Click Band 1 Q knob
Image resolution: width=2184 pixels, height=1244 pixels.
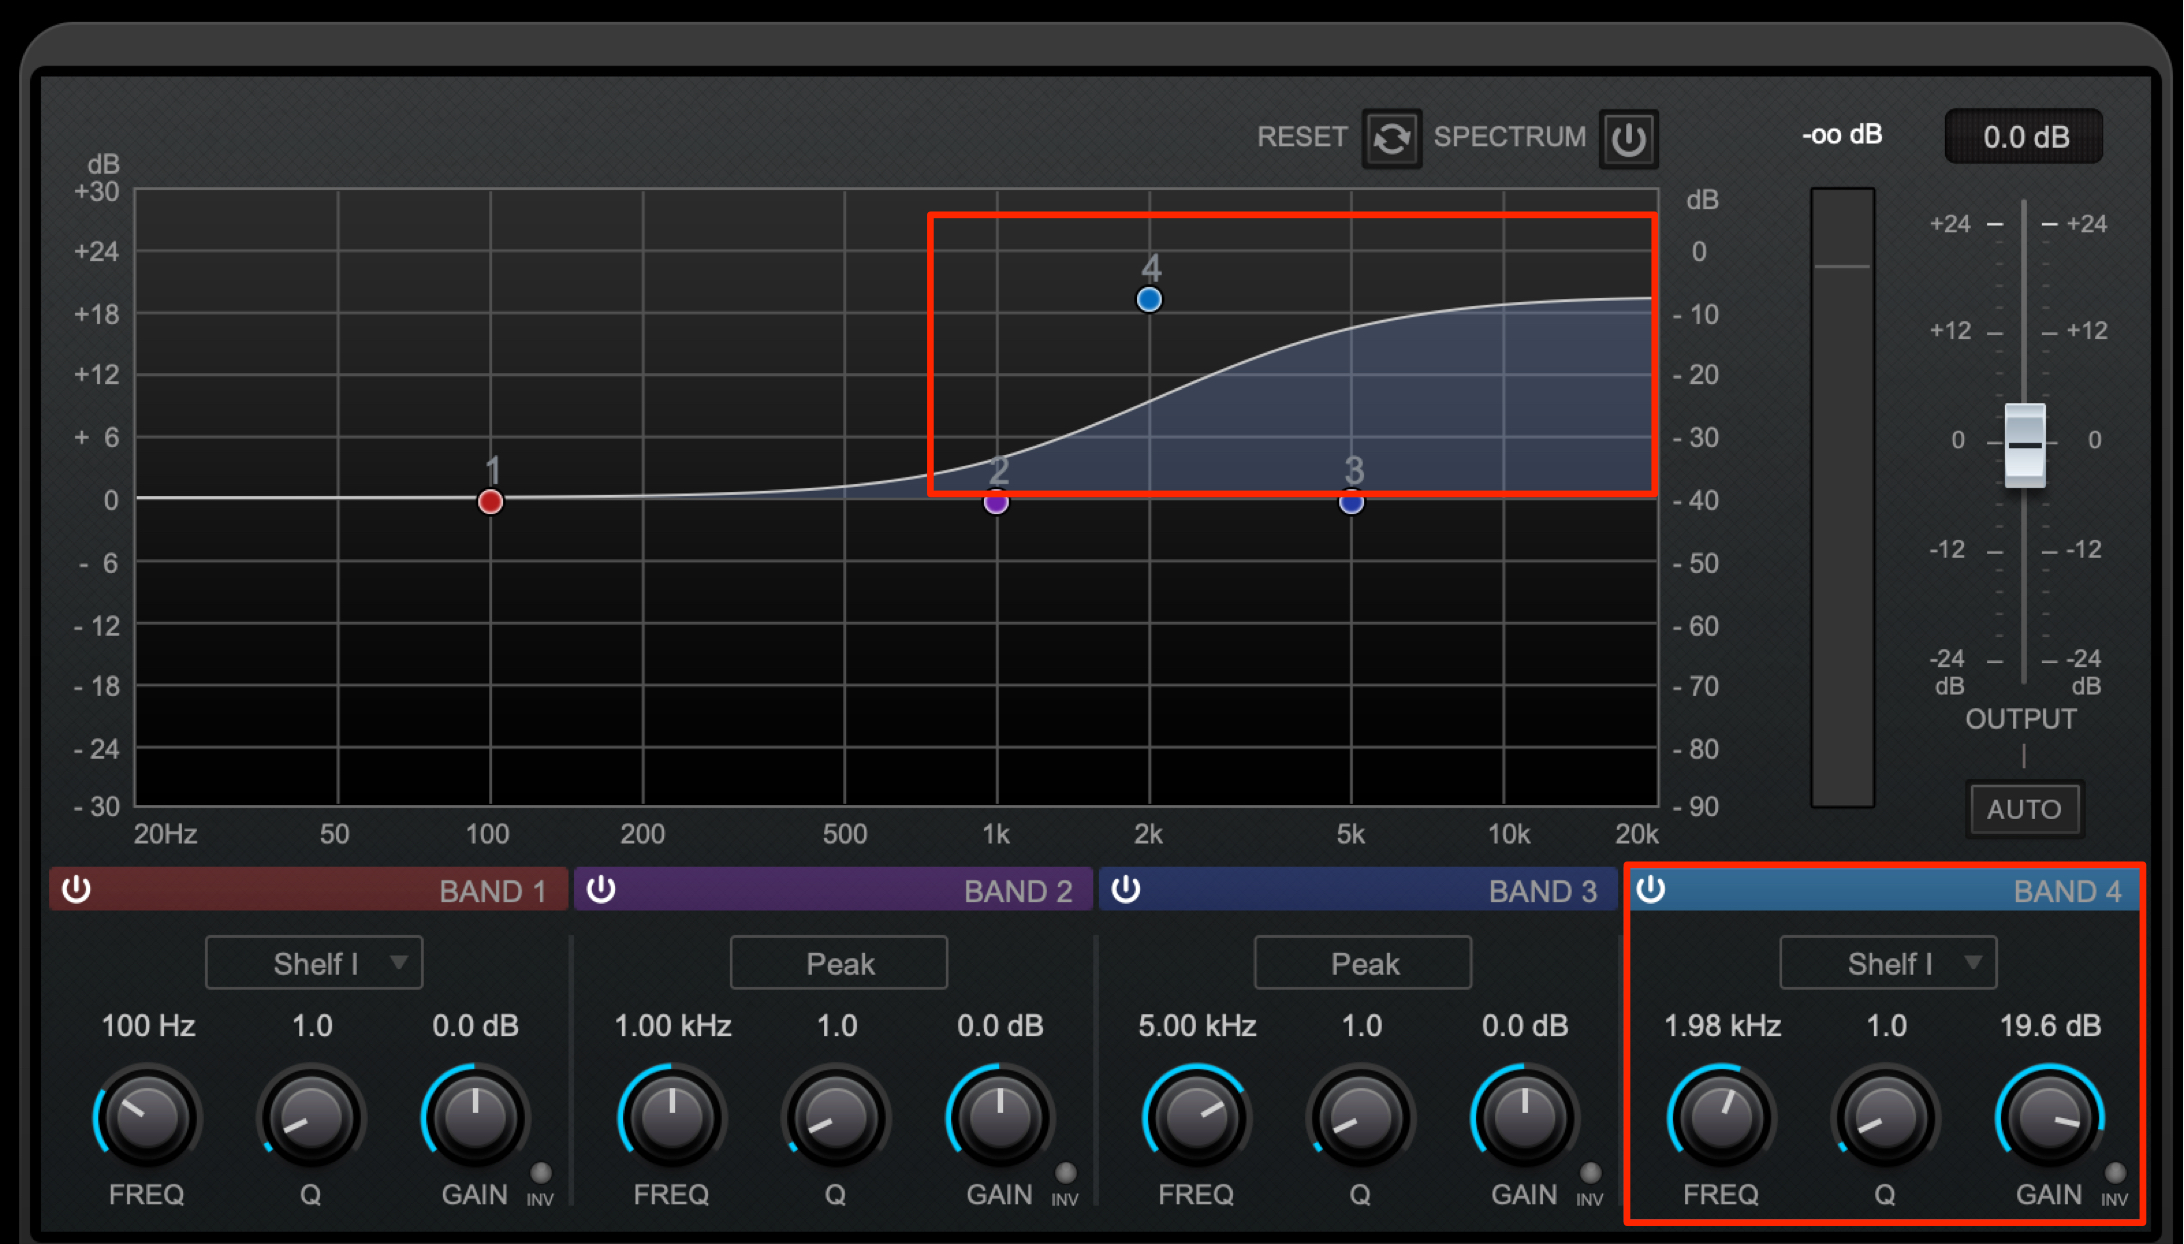311,1118
